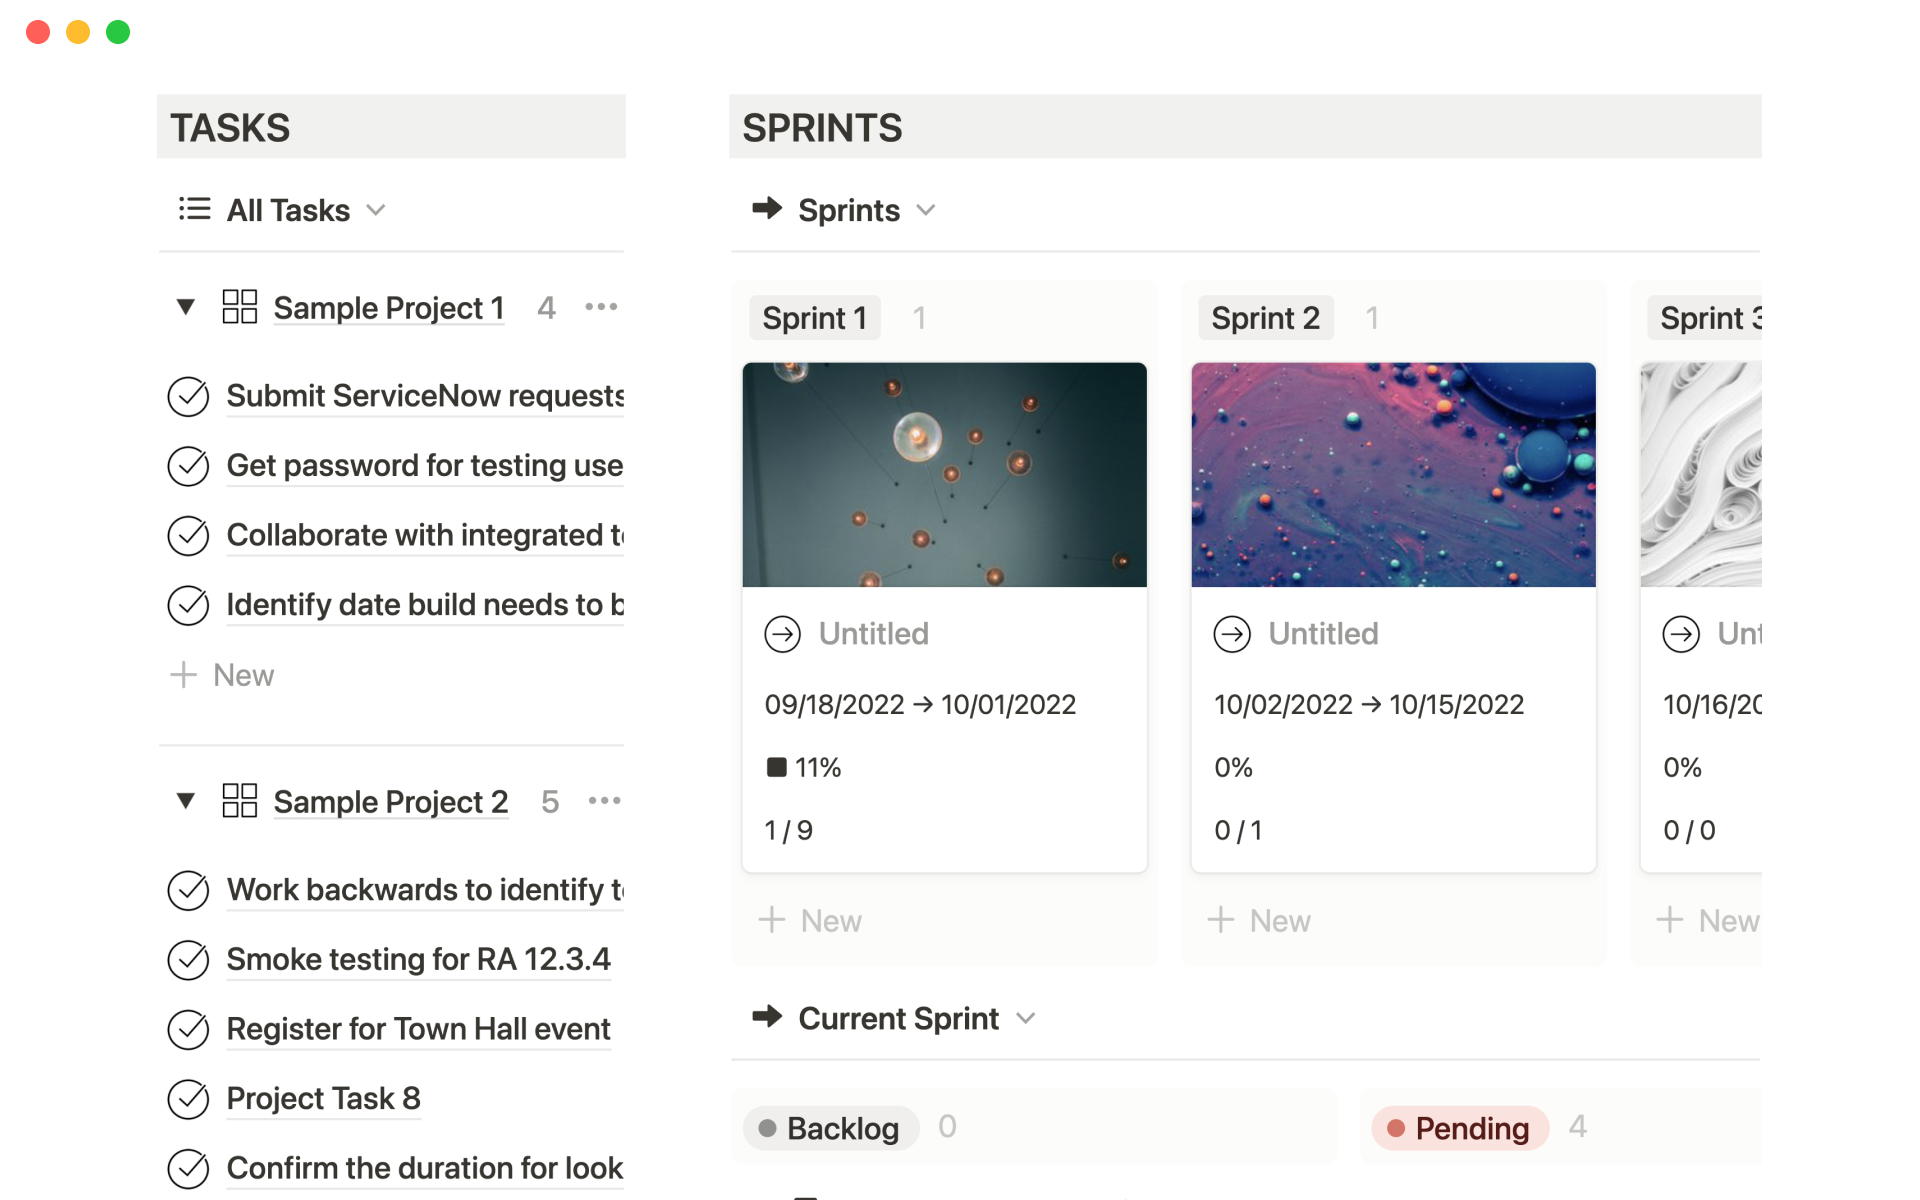Select the Pending status group tag

click(1460, 1128)
